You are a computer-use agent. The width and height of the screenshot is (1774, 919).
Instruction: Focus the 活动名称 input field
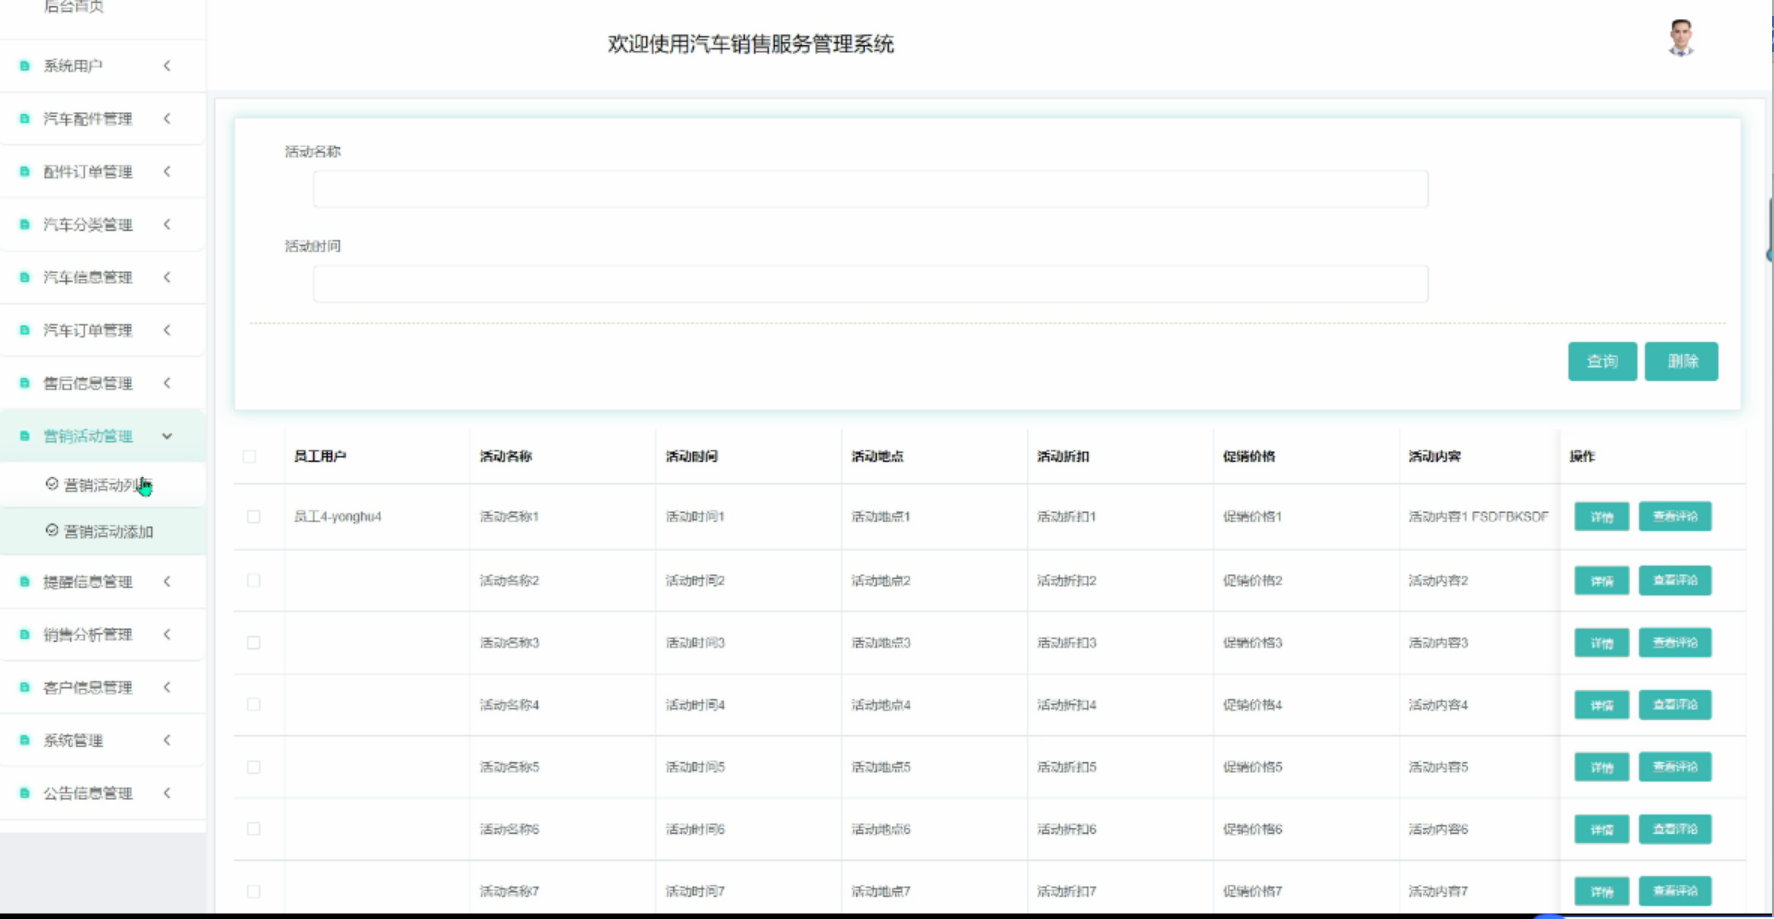870,189
